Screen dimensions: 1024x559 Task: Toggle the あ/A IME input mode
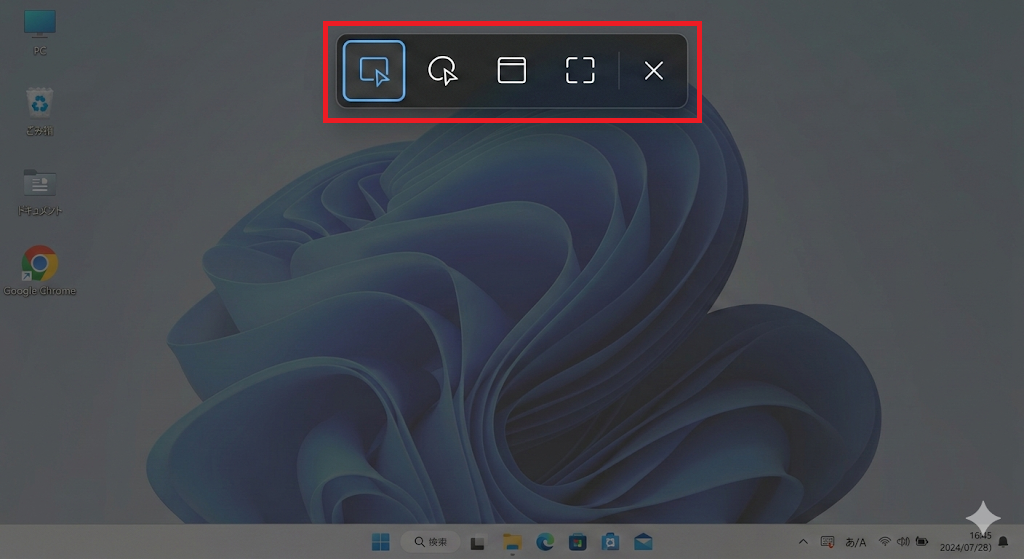coord(856,542)
